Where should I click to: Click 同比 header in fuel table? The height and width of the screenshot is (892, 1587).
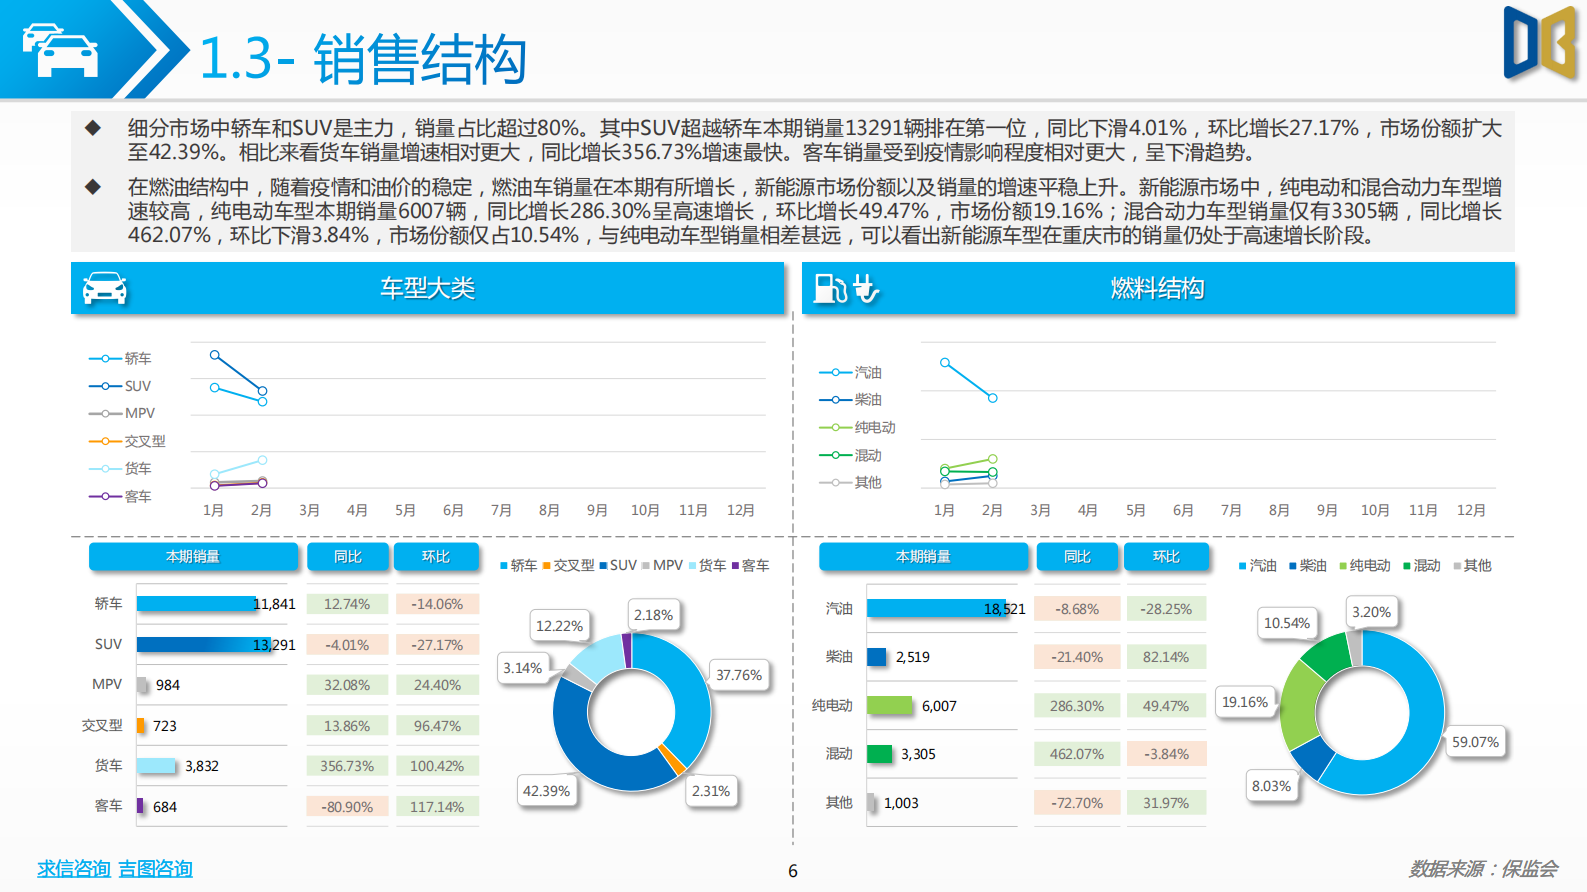pyautogui.click(x=1077, y=556)
